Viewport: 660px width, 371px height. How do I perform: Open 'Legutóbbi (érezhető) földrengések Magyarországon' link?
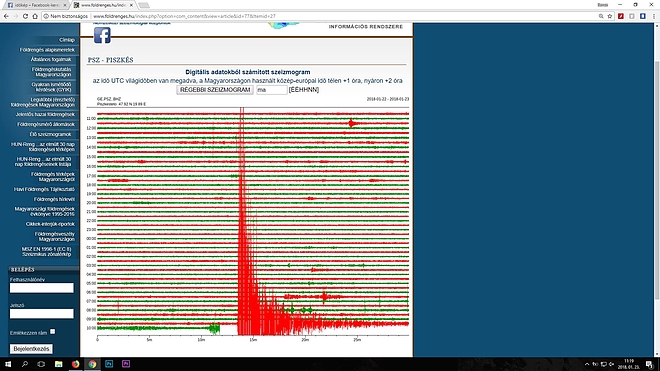[43, 102]
